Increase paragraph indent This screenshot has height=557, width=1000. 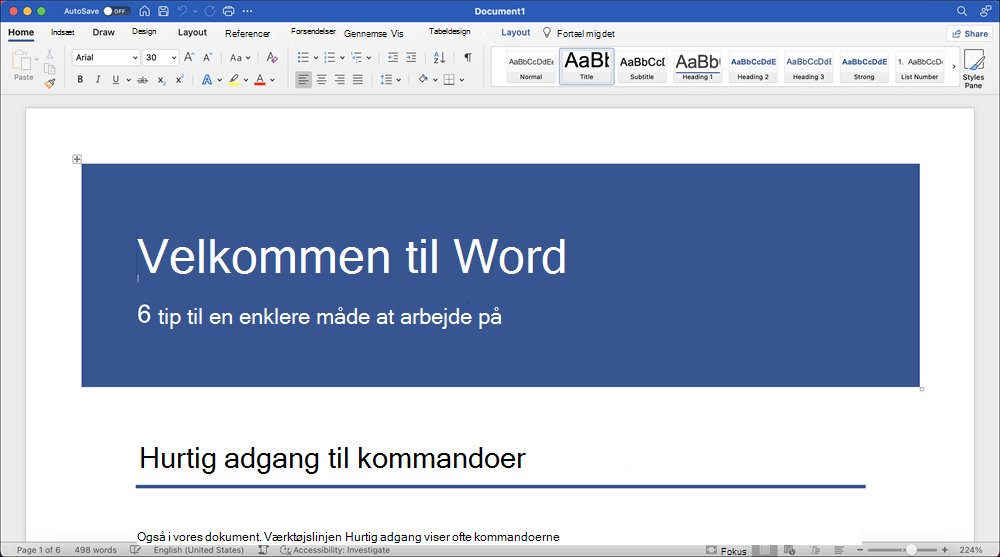[x=411, y=57]
